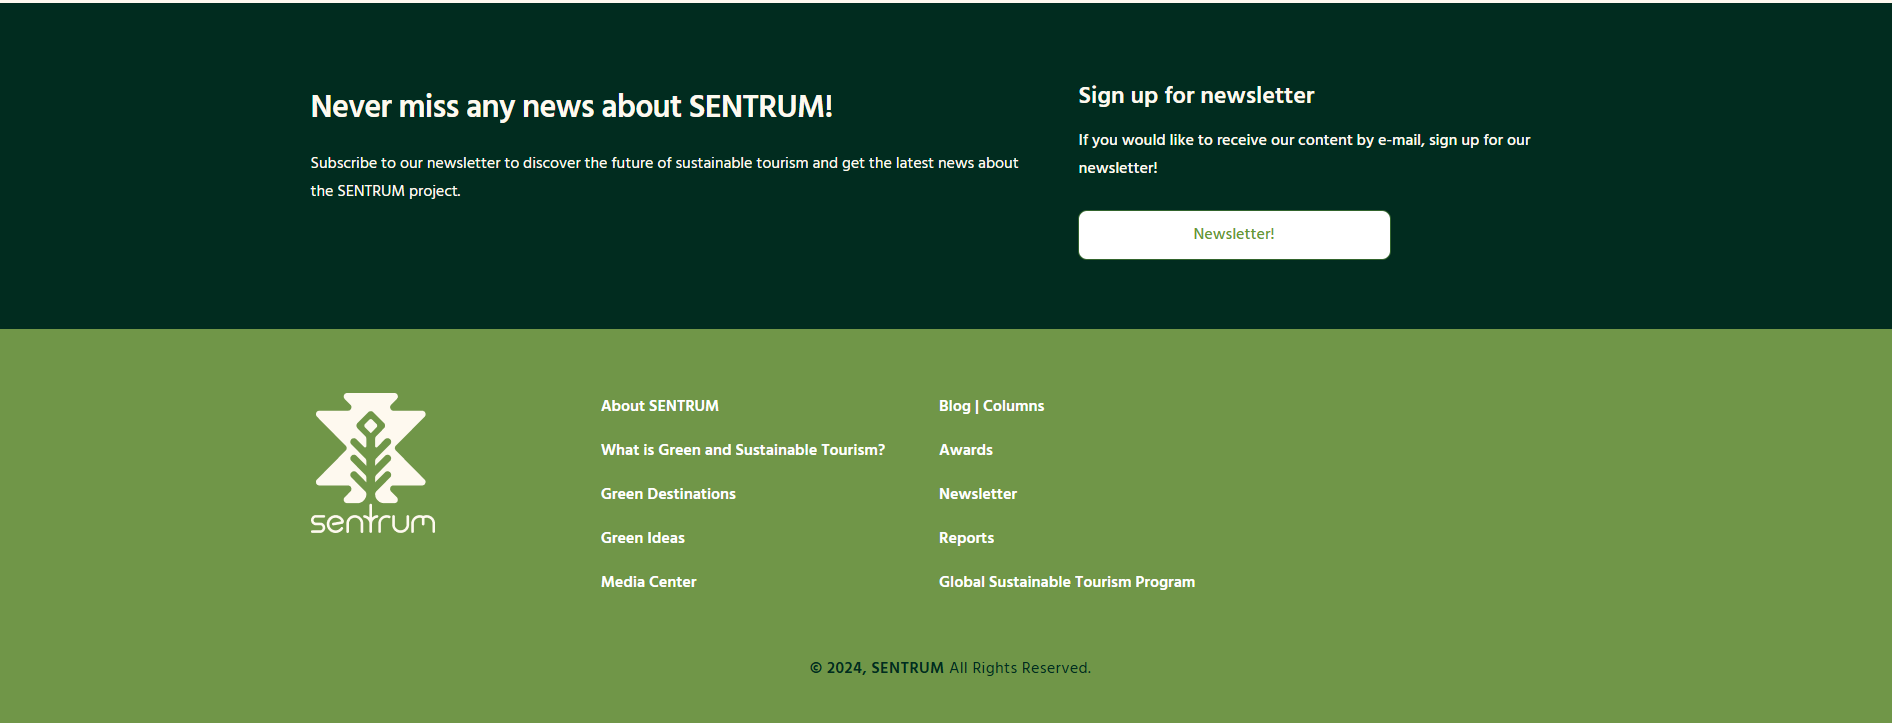Open the About SENTRUM footer link
Screen dimensions: 1892x723
659,406
